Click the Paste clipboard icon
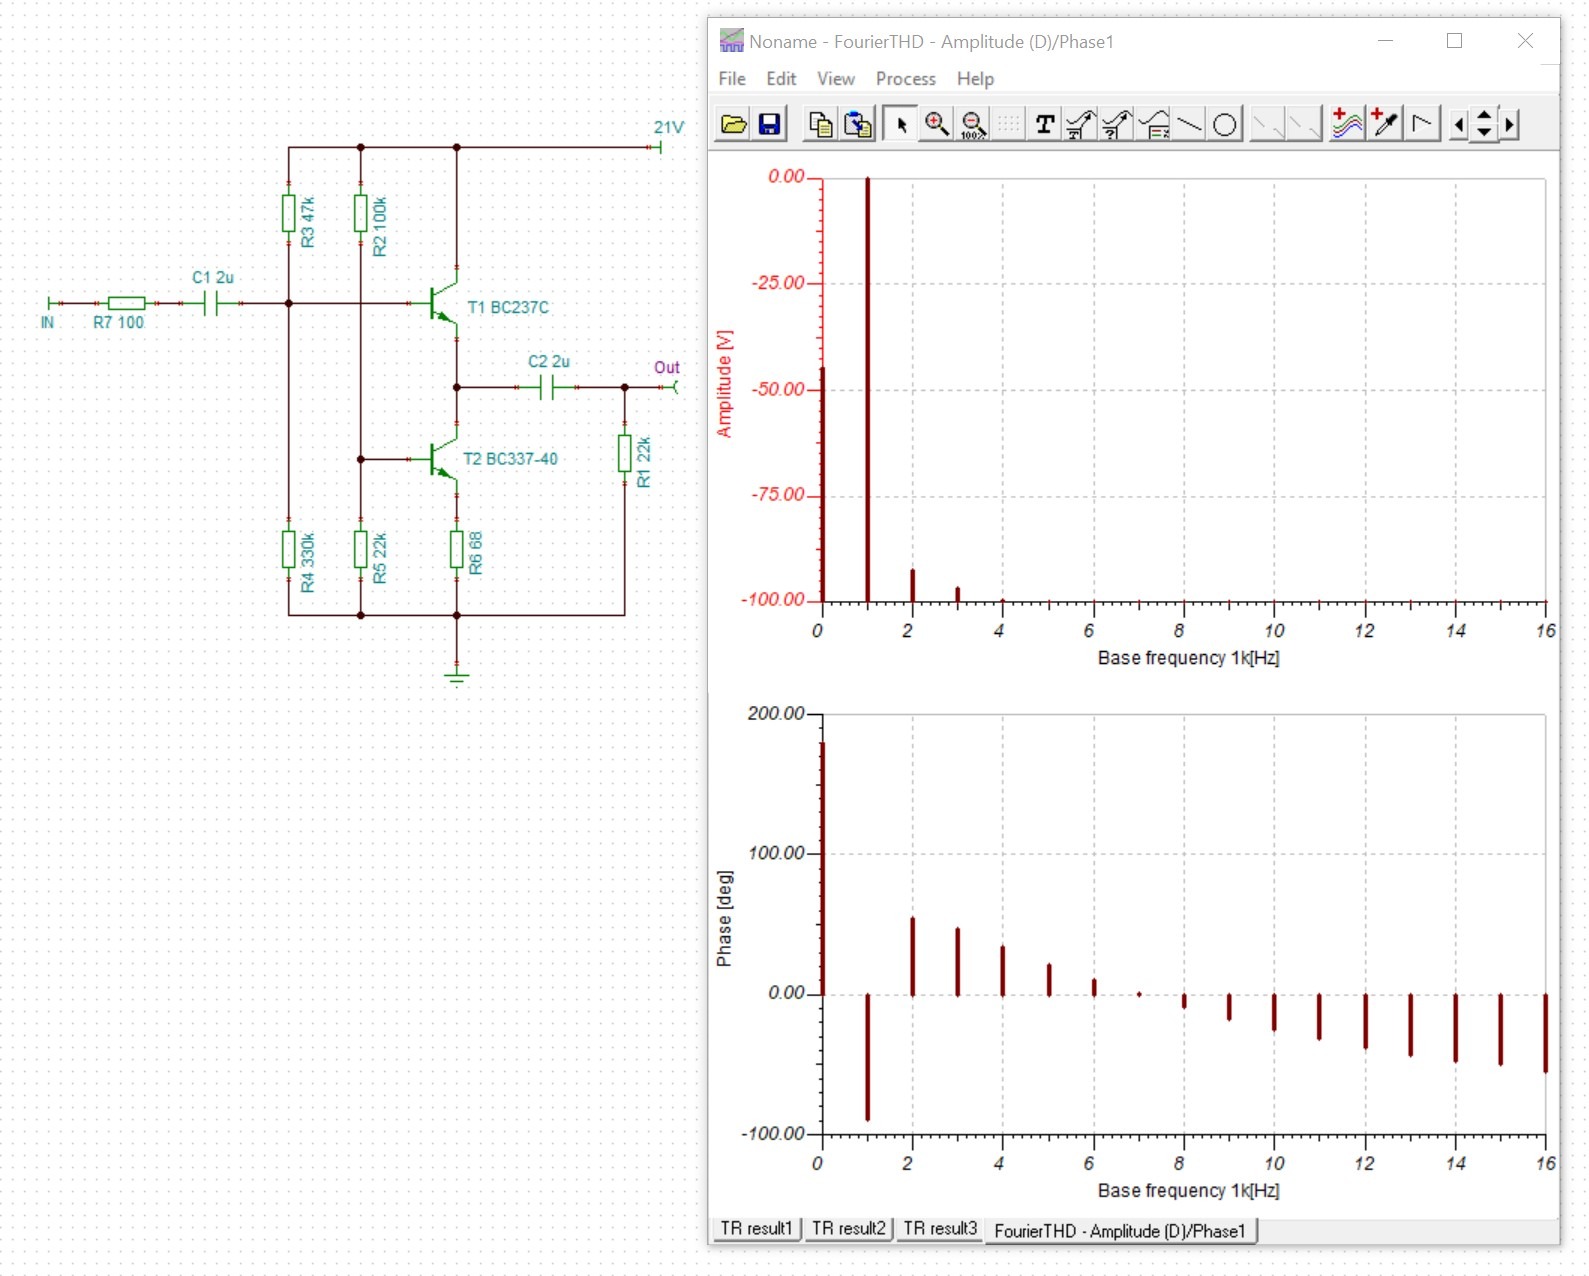Viewport: 1589px width, 1276px height. click(x=857, y=124)
